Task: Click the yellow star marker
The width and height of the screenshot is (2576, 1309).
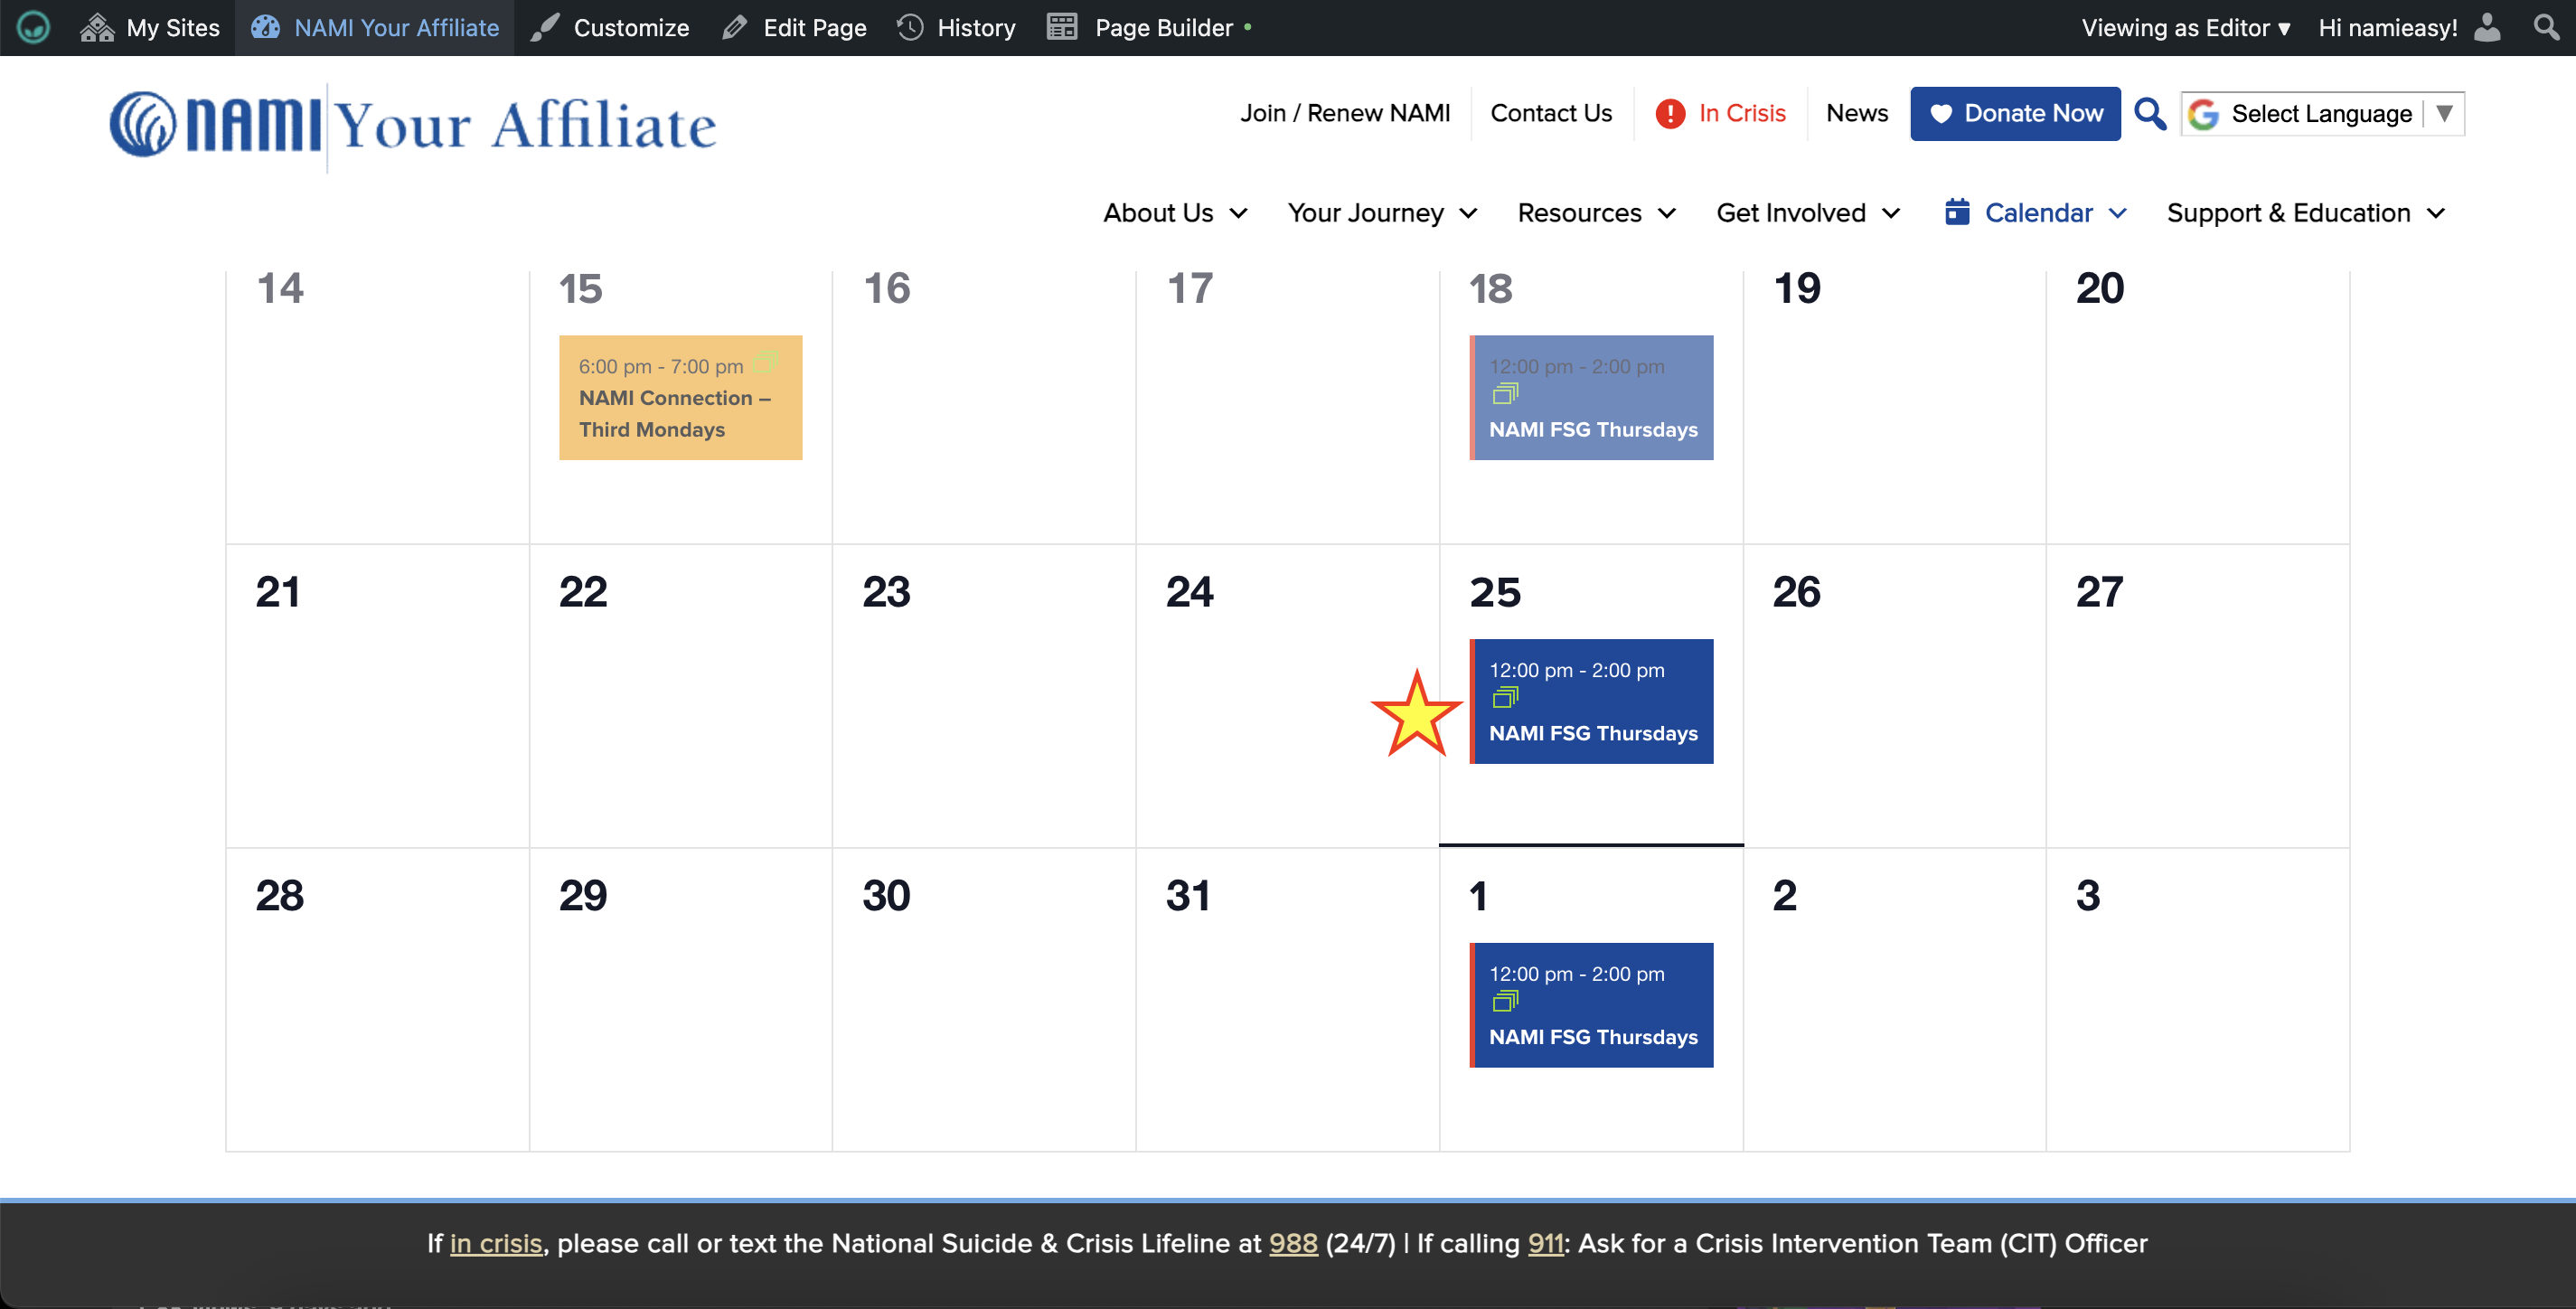Action: tap(1416, 714)
